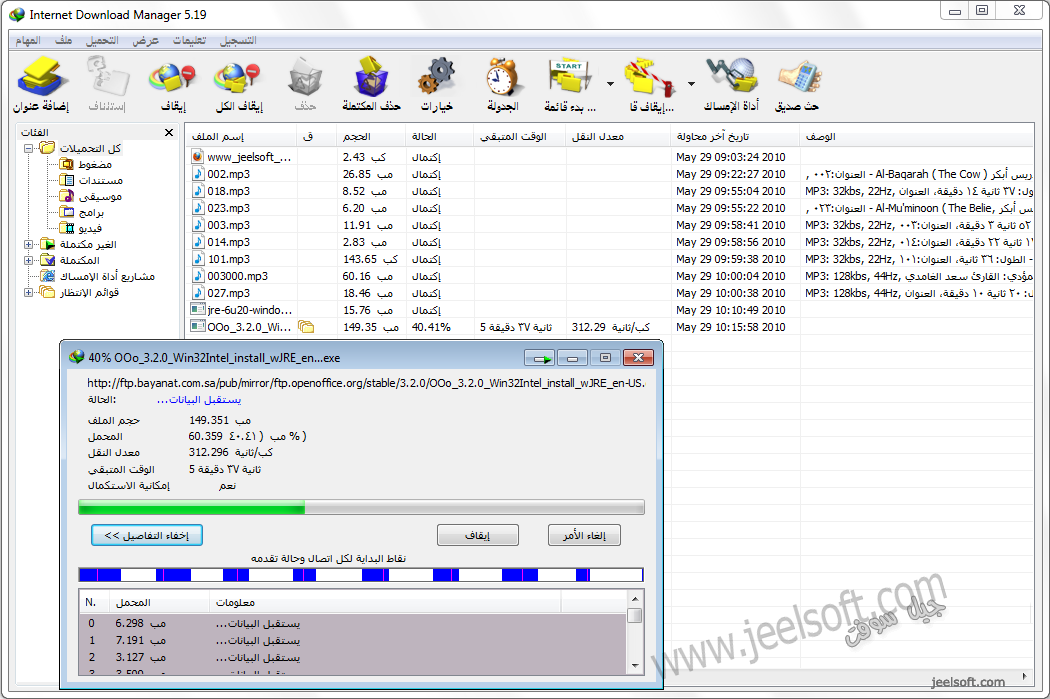Click the Stop (إيقاف) toolbar icon

(x=173, y=84)
